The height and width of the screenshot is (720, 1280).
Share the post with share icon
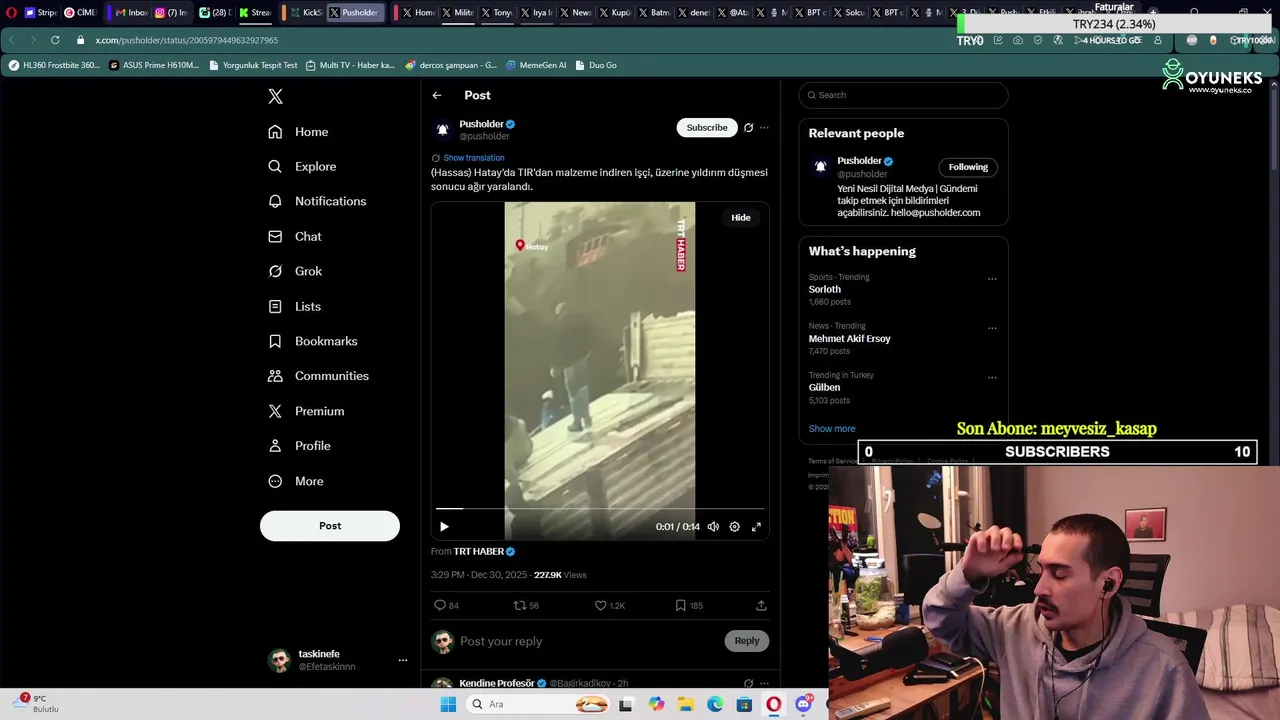761,605
